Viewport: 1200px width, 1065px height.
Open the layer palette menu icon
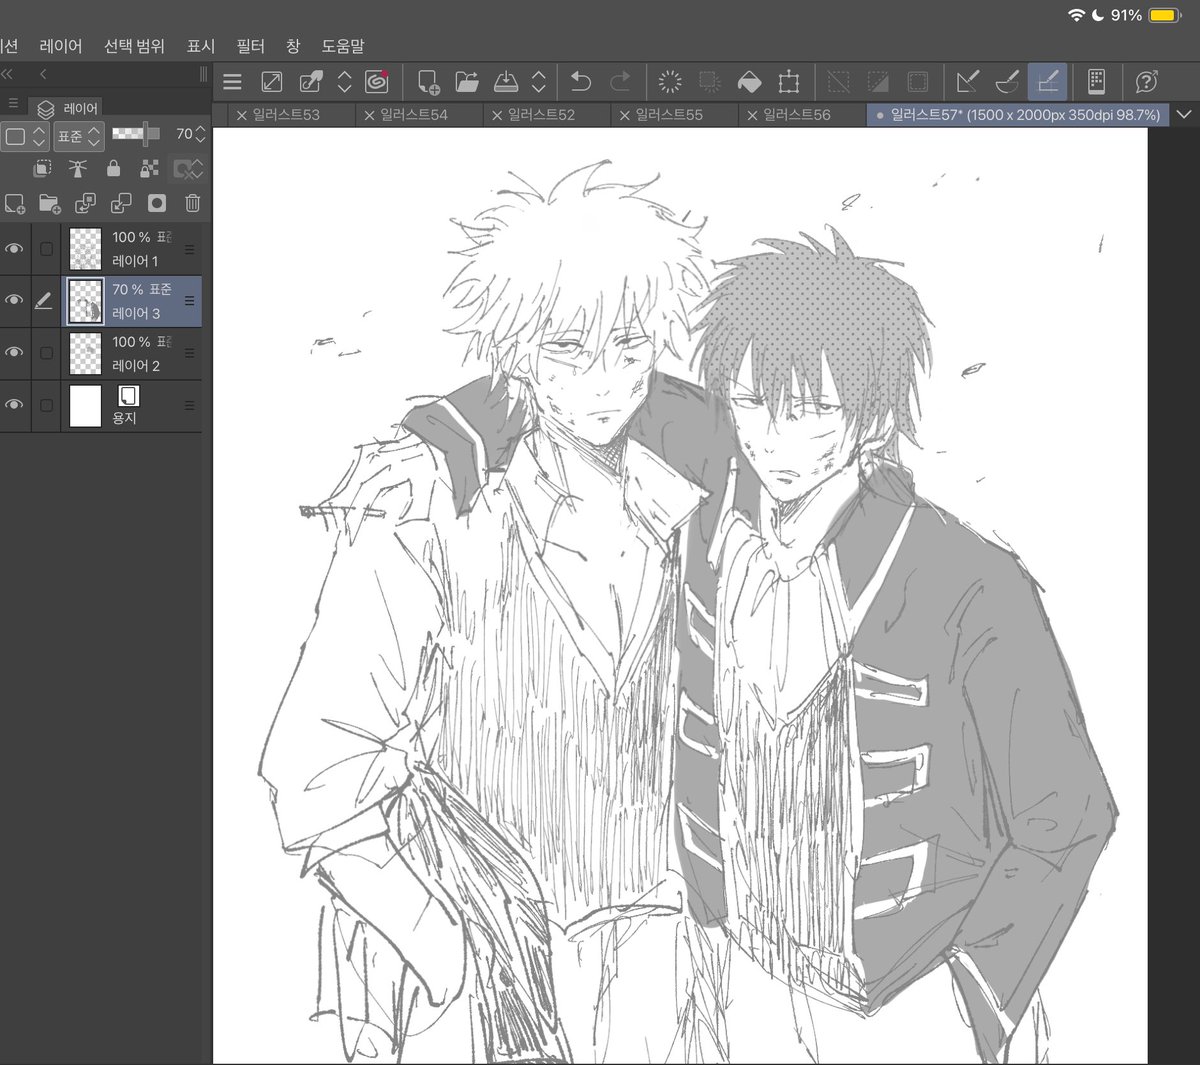click(13, 103)
